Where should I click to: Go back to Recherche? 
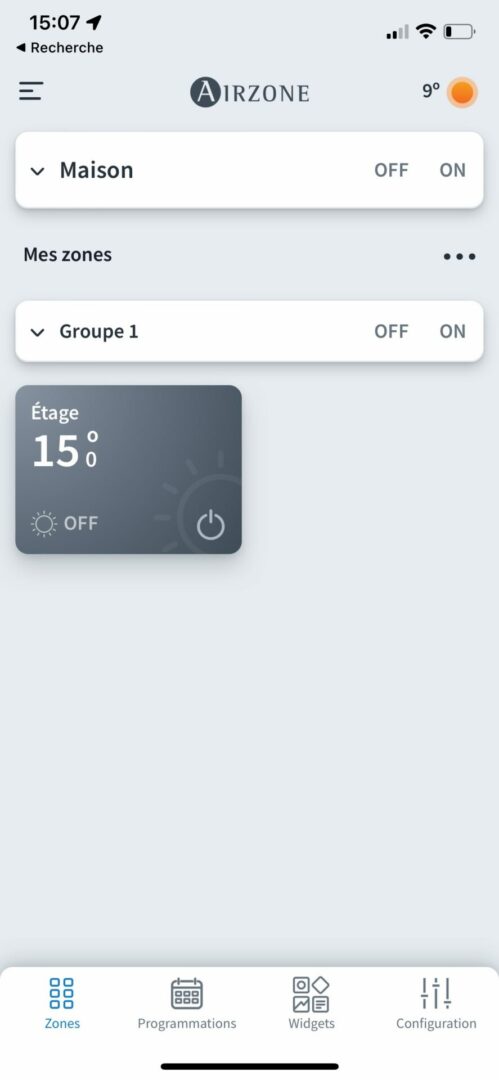click(59, 48)
